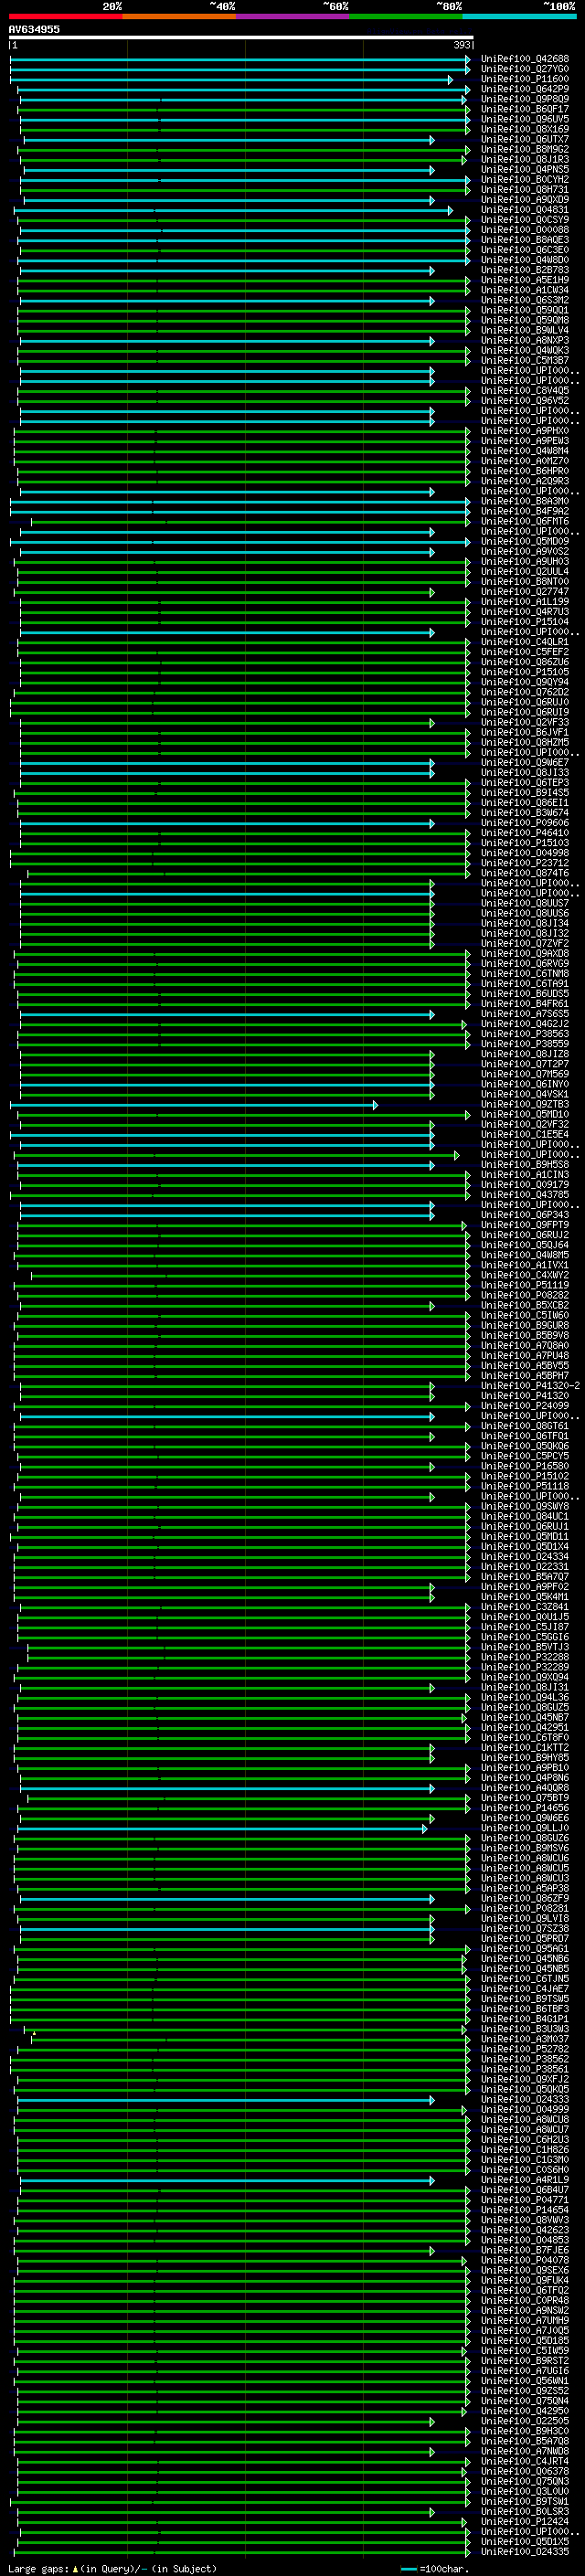Click the UniRef100_B0LSR3 label
The image size is (585, 2576).
(x=525, y=2511)
